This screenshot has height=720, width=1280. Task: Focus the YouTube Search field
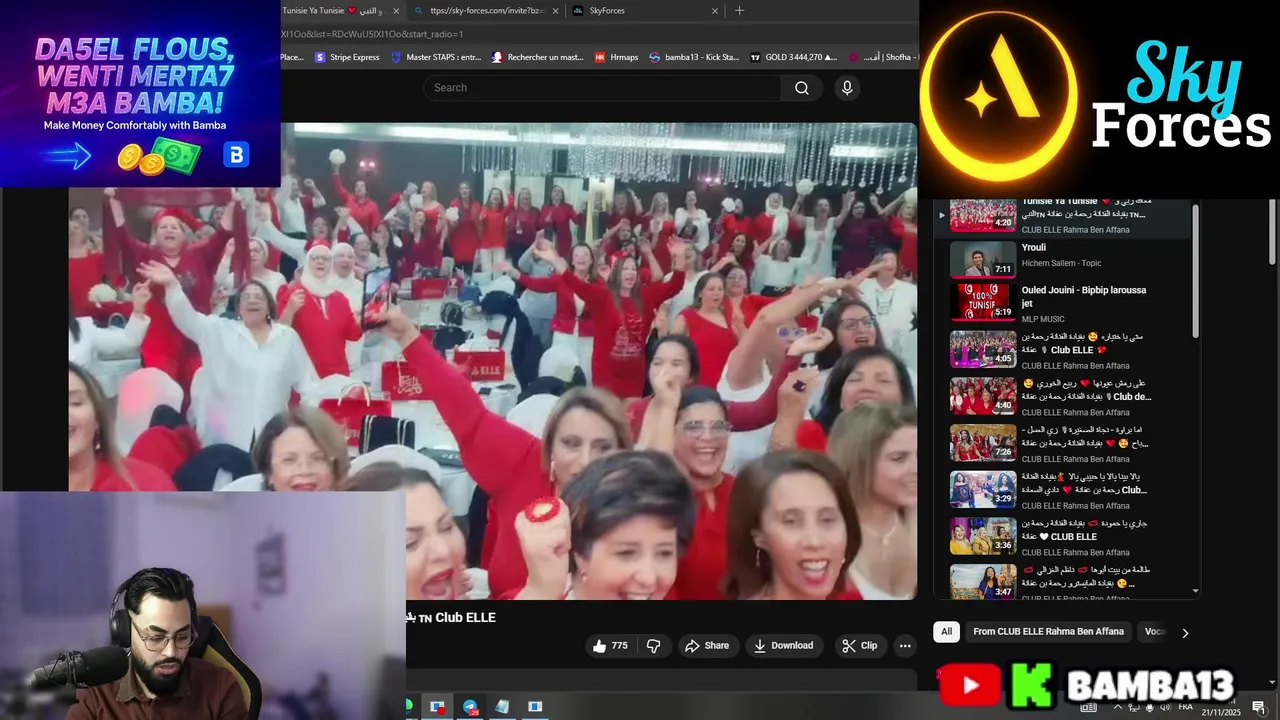[603, 88]
